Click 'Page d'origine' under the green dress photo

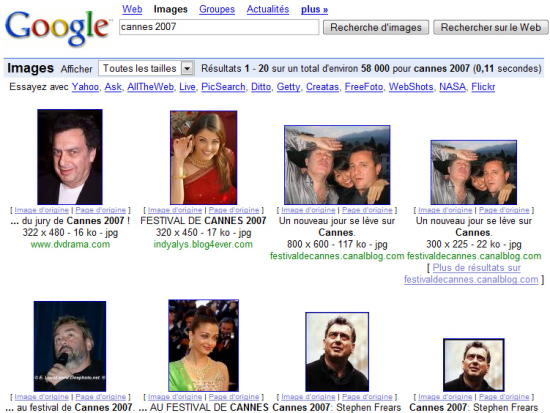pos(234,397)
